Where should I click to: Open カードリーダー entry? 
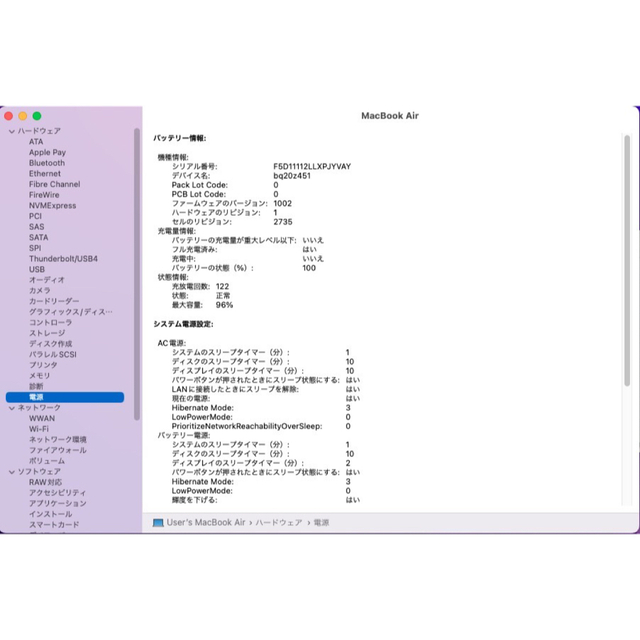[x=54, y=301]
